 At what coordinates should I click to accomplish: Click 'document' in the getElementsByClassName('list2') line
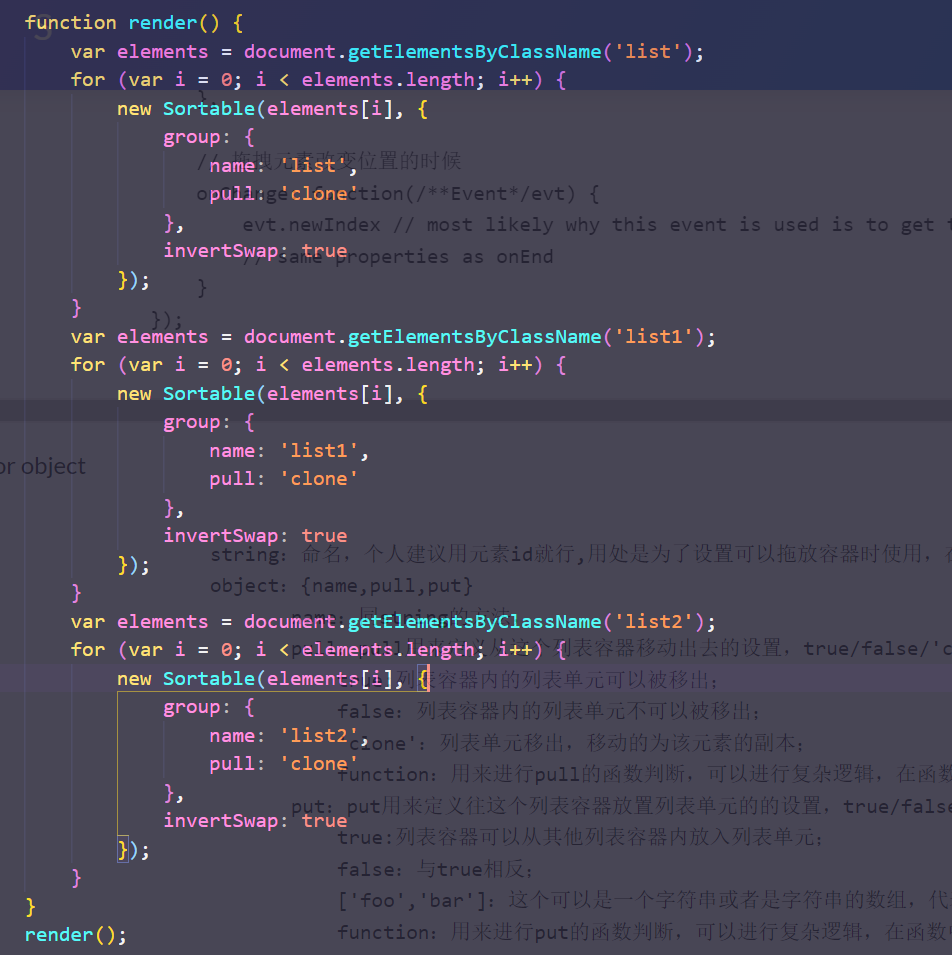(290, 621)
